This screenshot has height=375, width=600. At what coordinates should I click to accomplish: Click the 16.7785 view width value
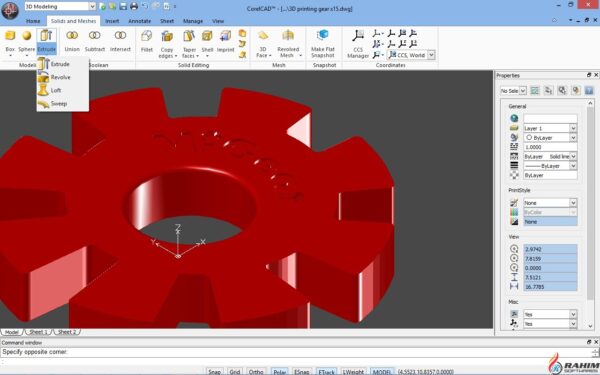(550, 287)
